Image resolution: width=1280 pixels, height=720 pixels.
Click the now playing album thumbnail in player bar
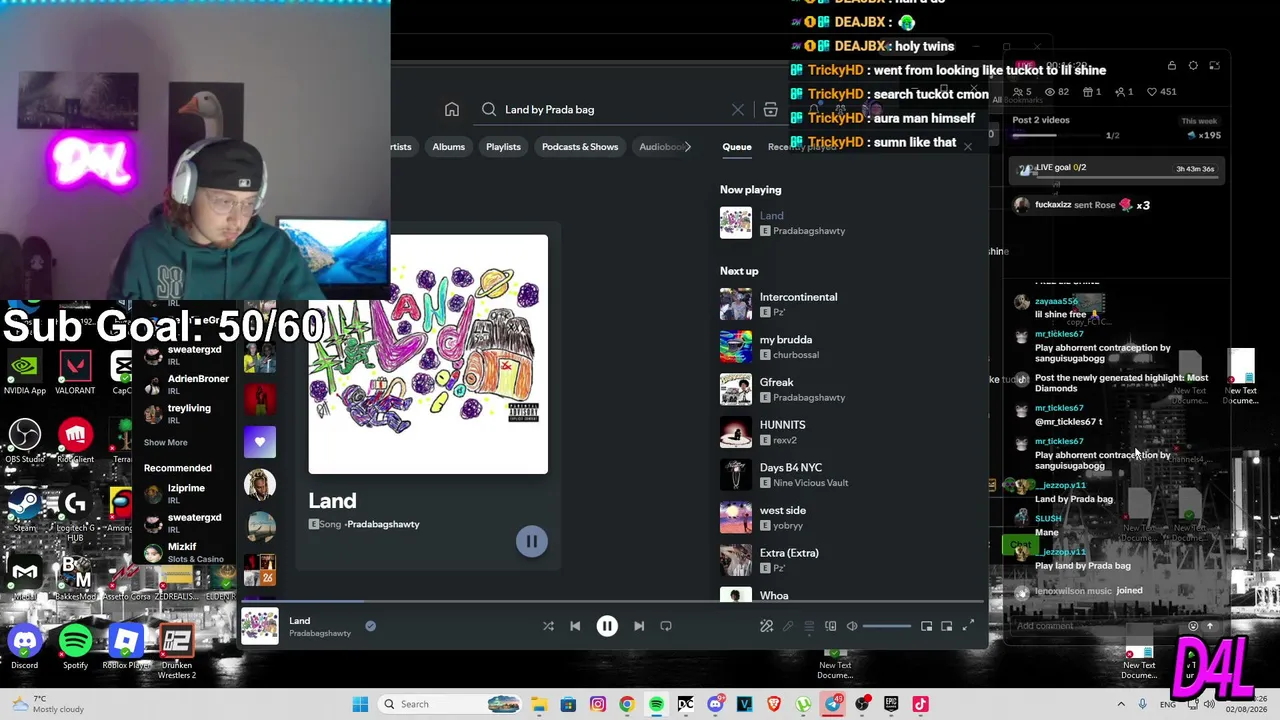point(260,626)
